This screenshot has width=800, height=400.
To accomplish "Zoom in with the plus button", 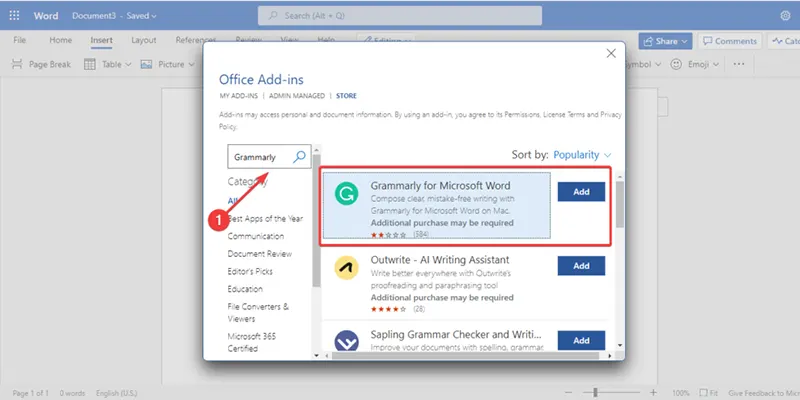I will [x=653, y=393].
